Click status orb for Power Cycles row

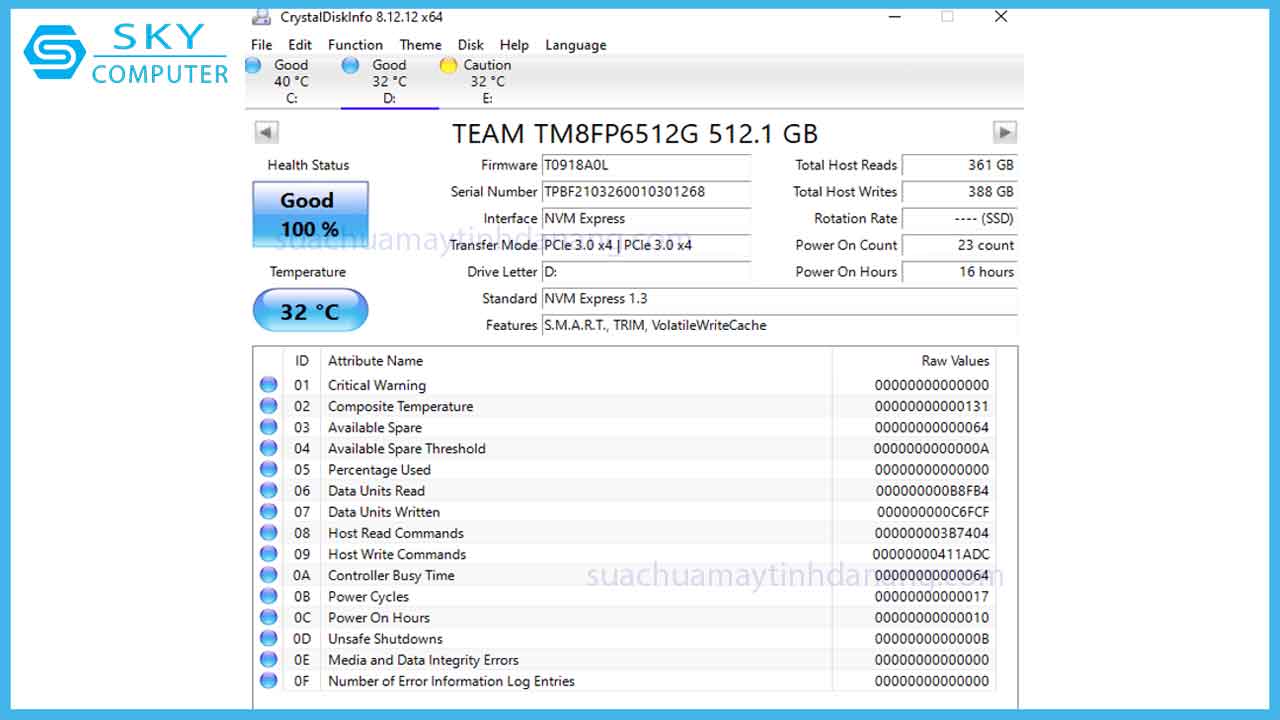pyautogui.click(x=269, y=596)
